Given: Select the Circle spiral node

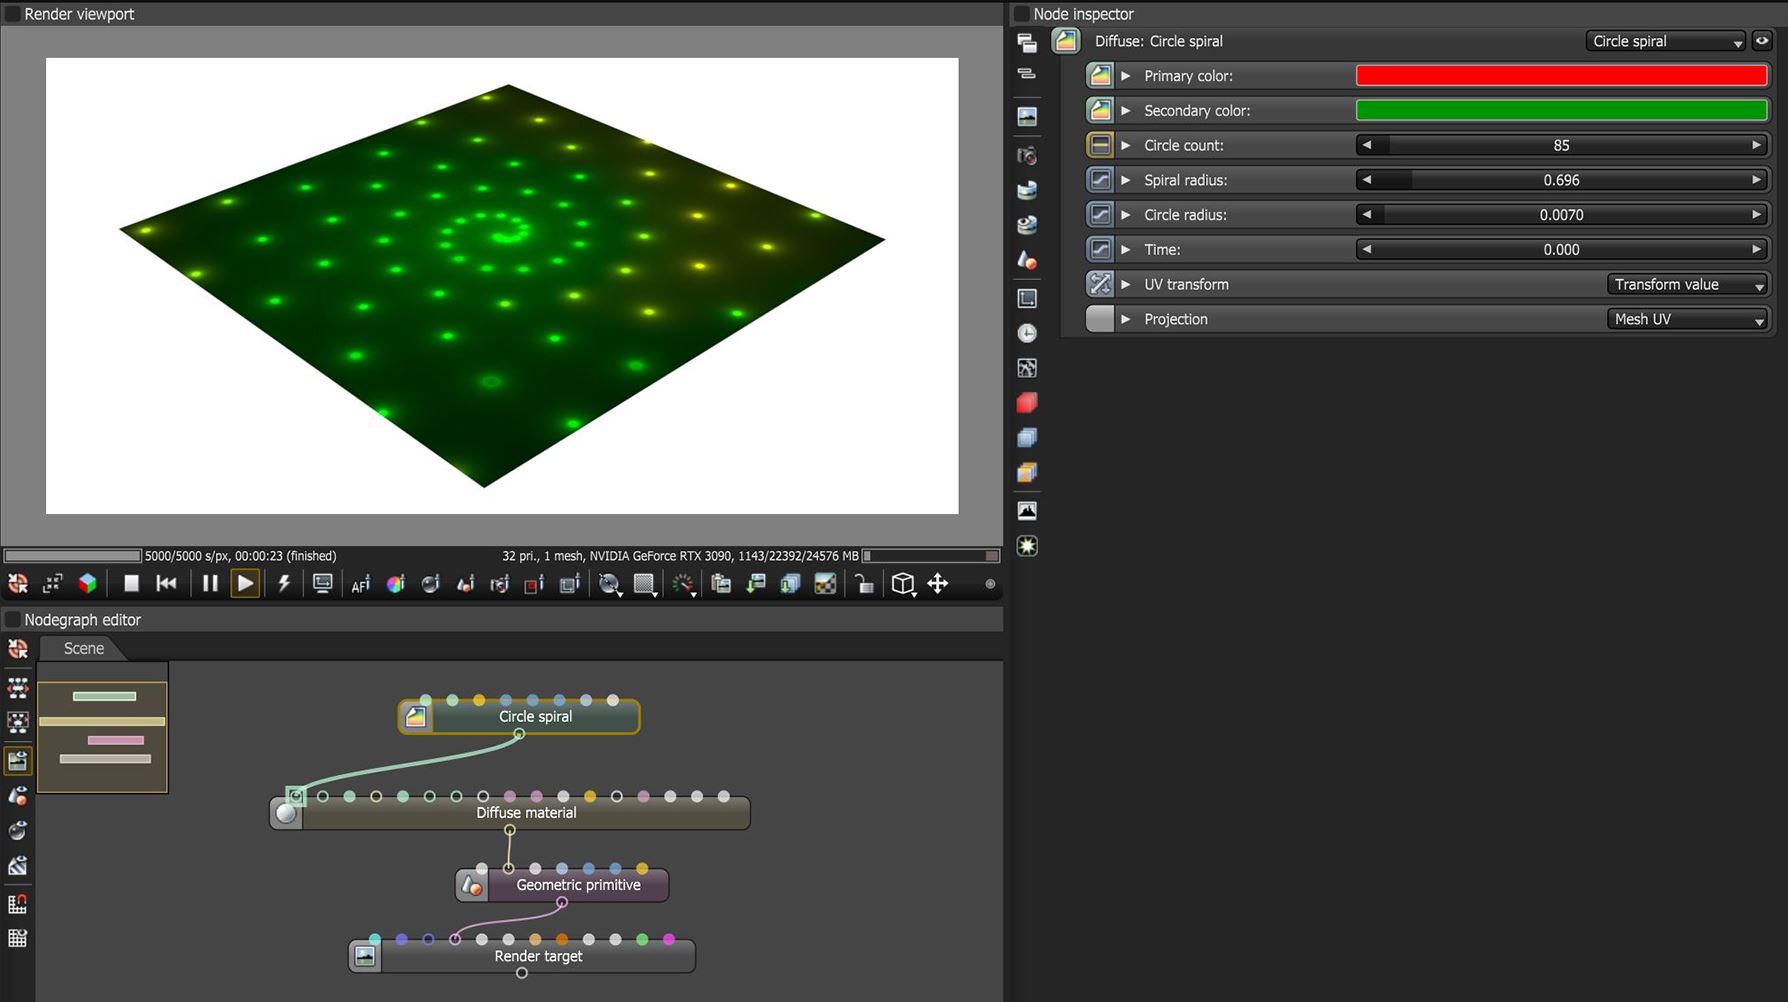Looking at the screenshot, I should 519,717.
